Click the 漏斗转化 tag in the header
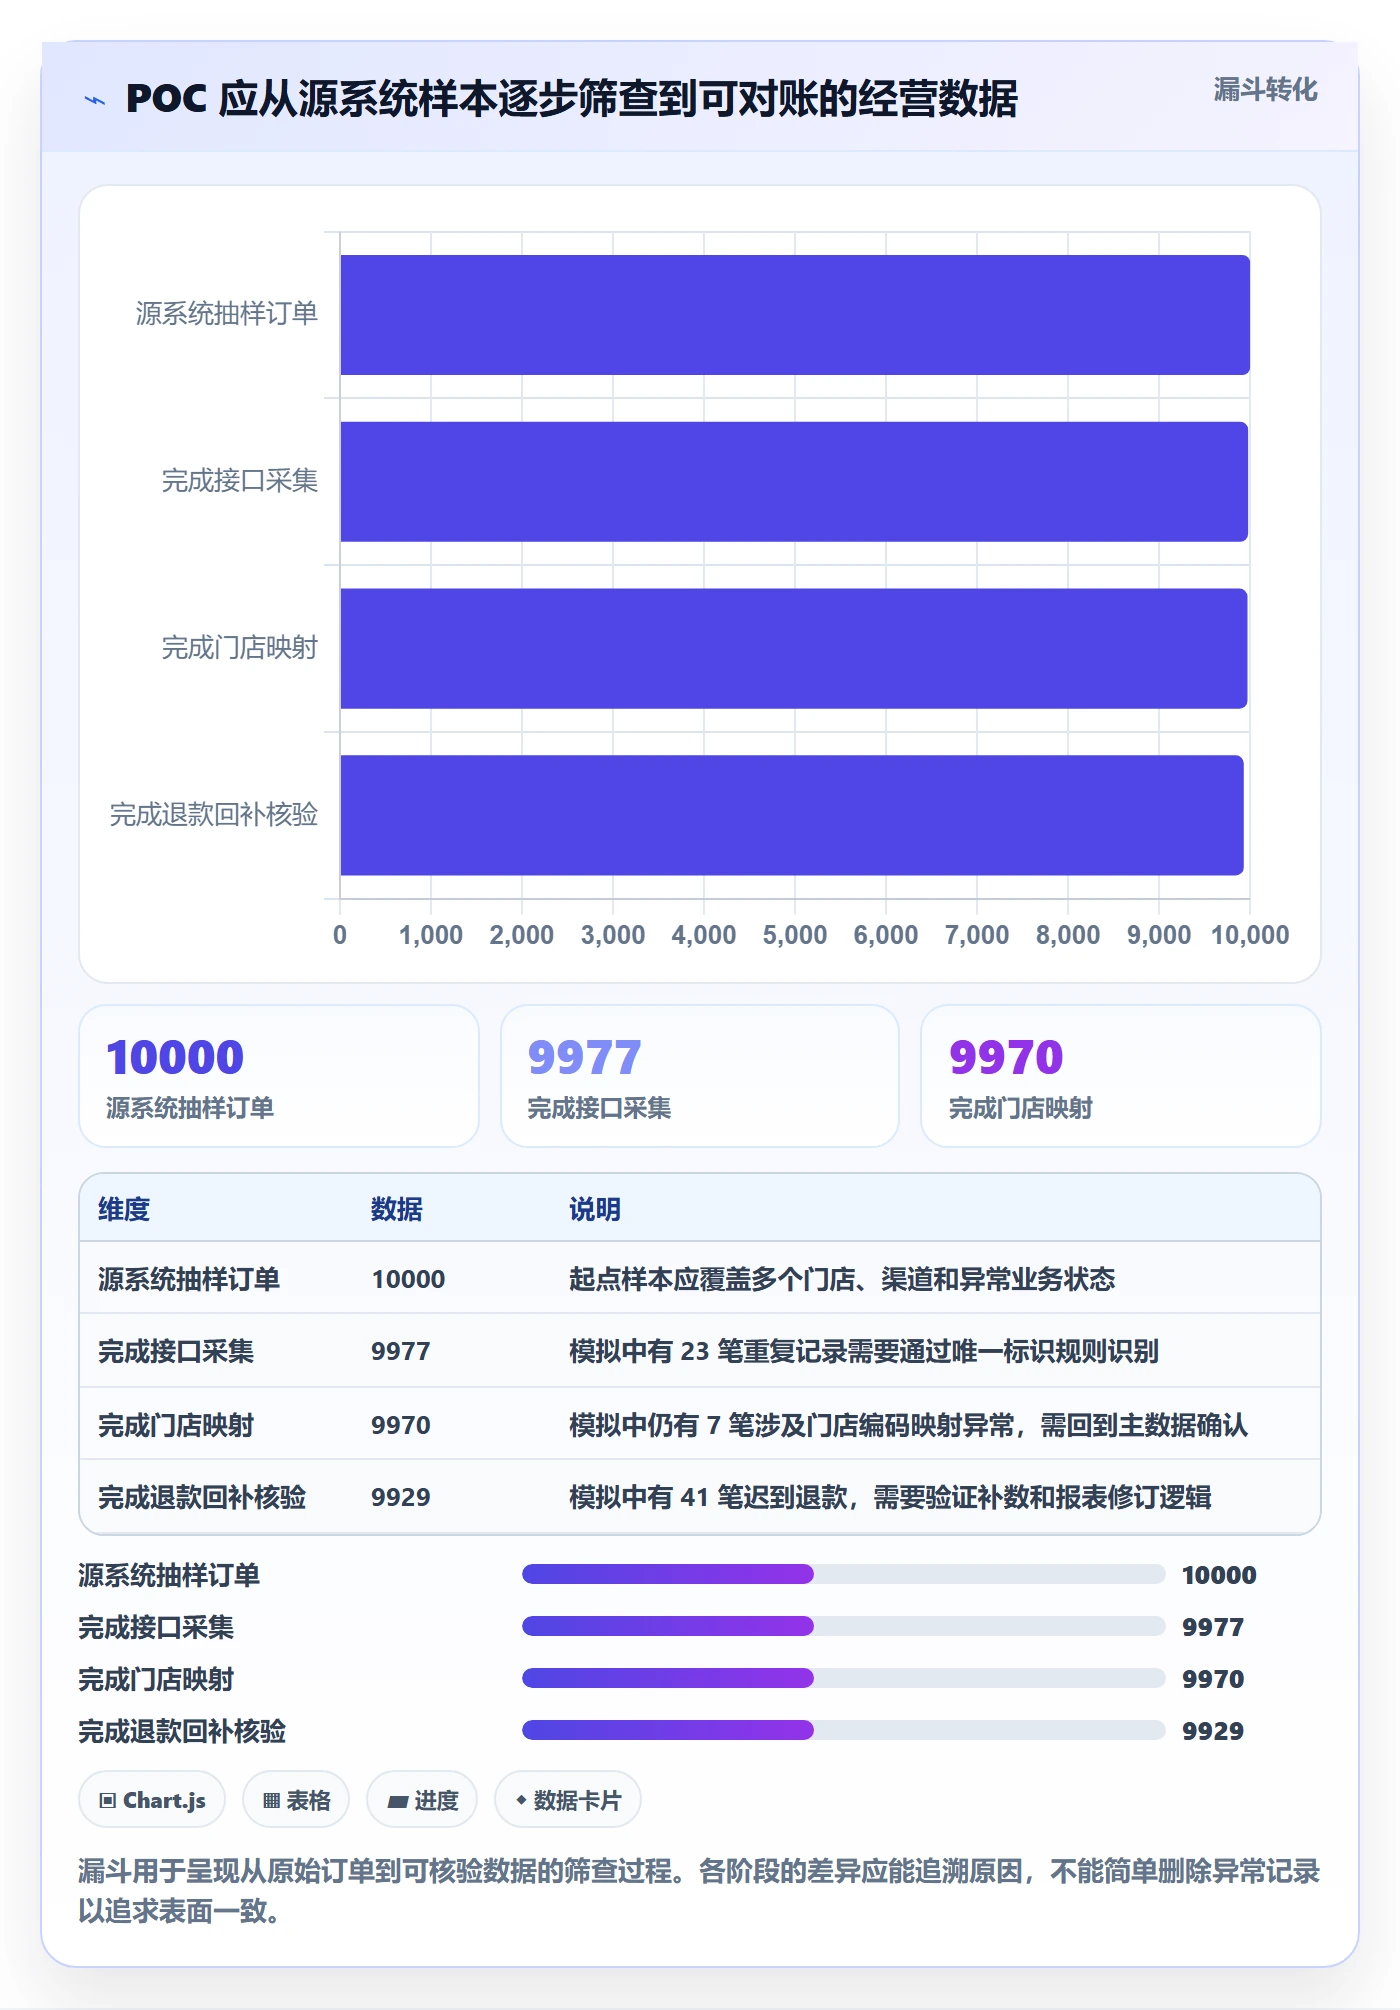 tap(1265, 90)
